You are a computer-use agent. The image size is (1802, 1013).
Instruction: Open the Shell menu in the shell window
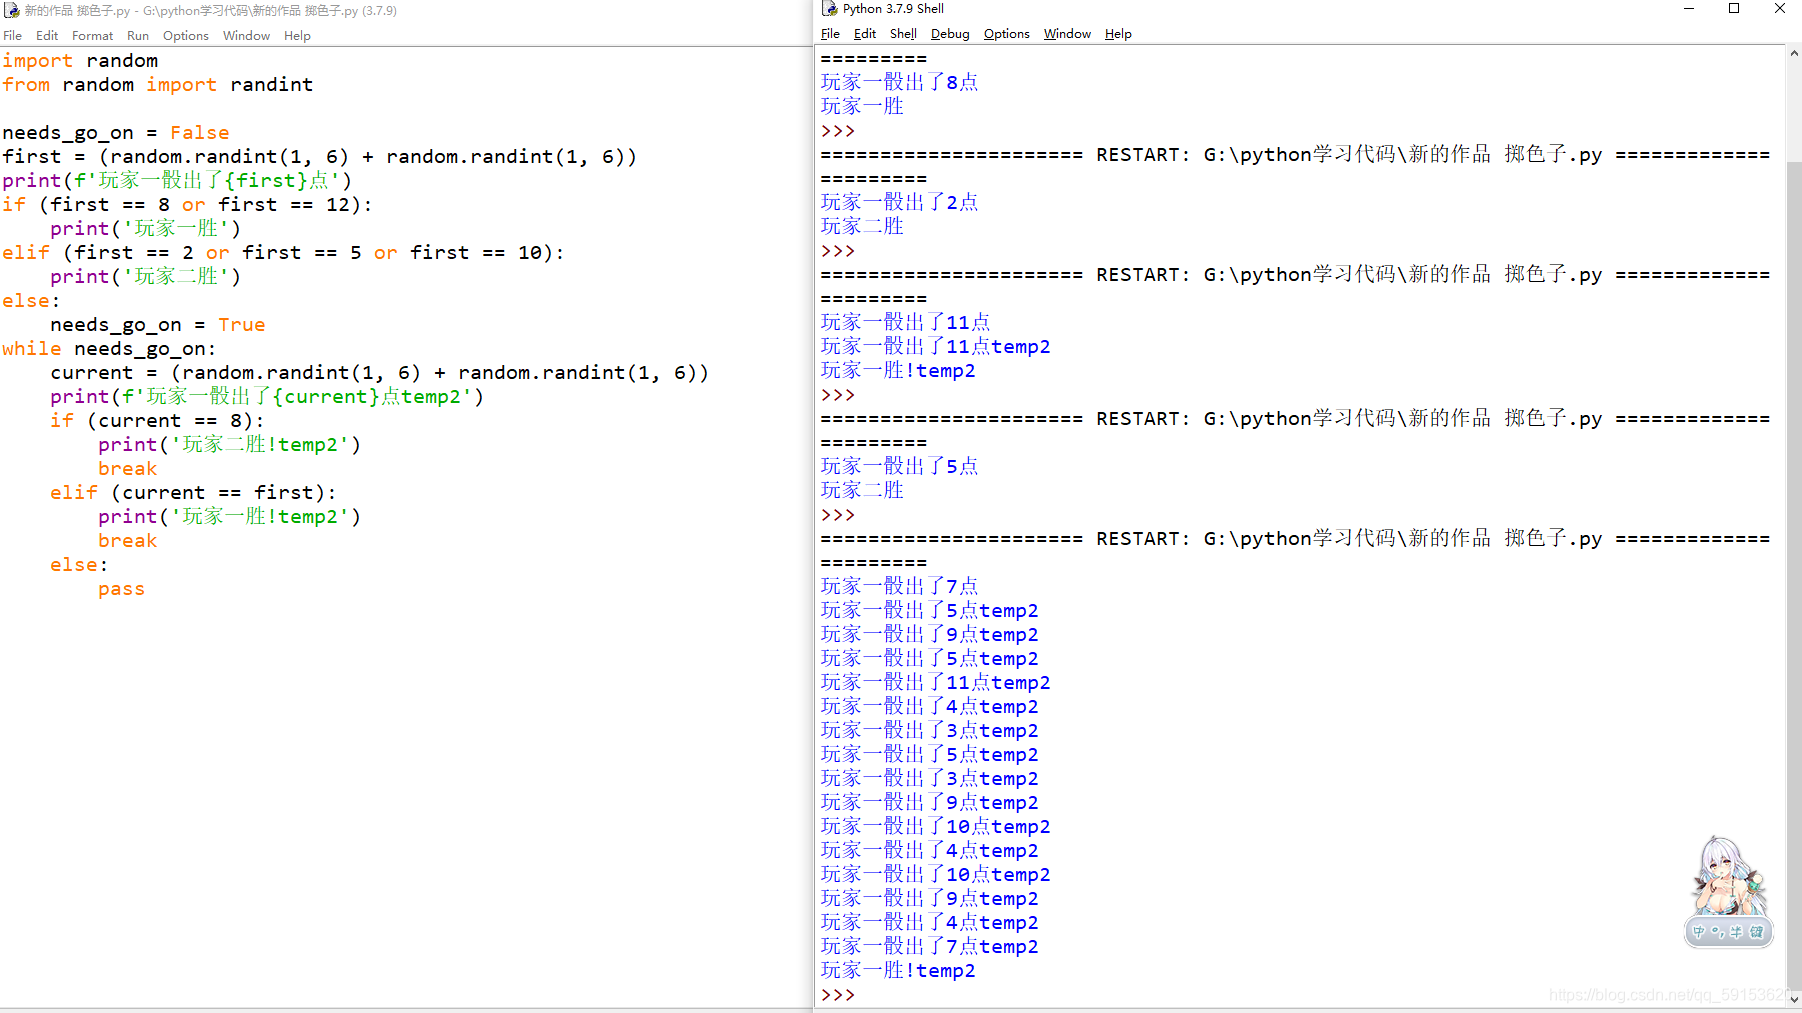coord(903,33)
